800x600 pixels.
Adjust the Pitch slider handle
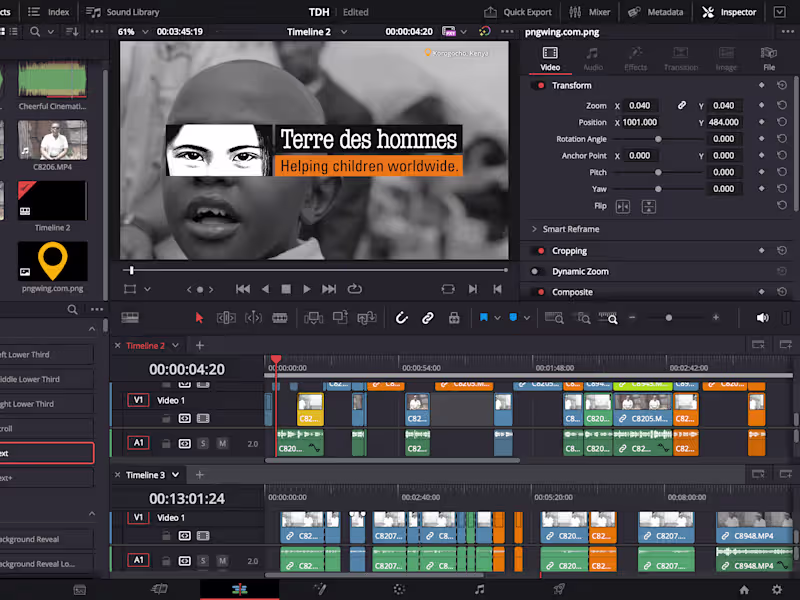click(x=657, y=173)
